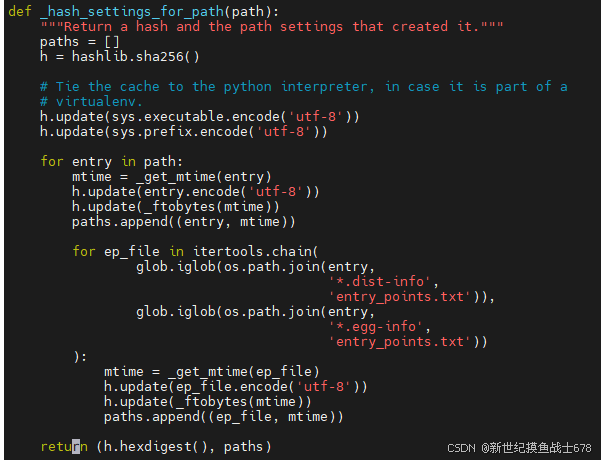Image resolution: width=601 pixels, height=460 pixels.
Task: Click the line "mtime = _get_mtime(ep_file)"
Action: pyautogui.click(x=212, y=371)
